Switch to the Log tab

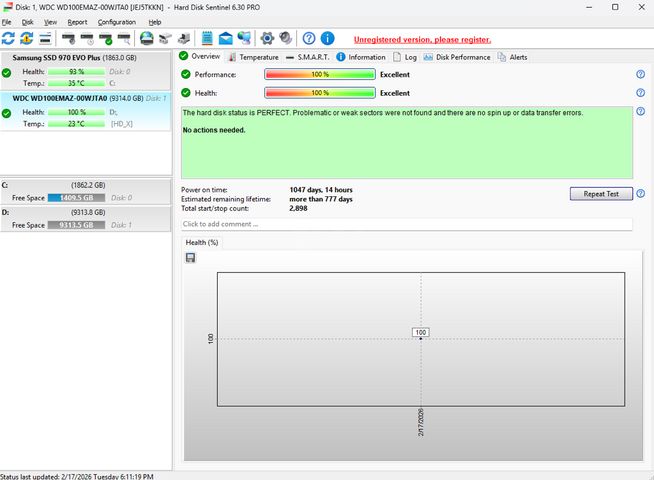pos(405,57)
